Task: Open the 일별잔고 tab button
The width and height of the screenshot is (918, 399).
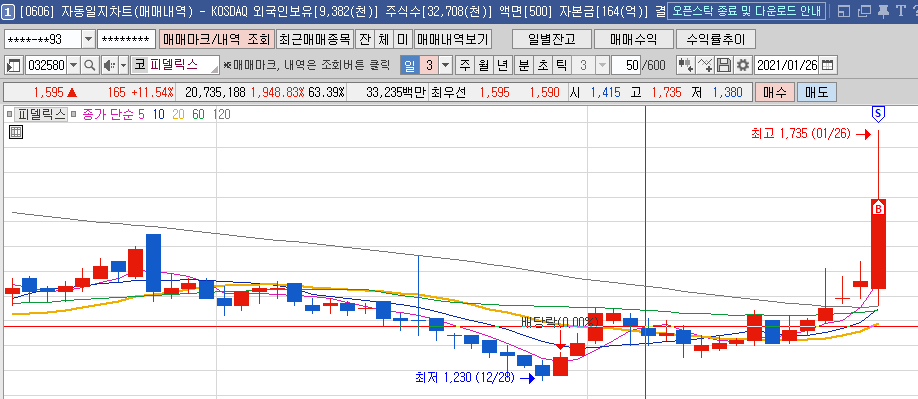Action: tap(552, 39)
